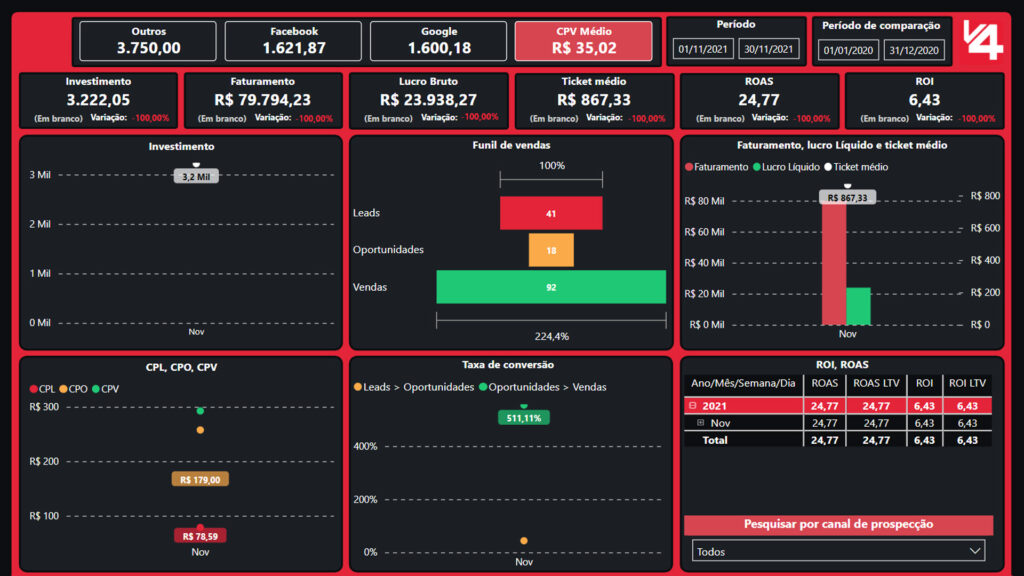Click the CPV Médio highlighted card

[x=583, y=41]
